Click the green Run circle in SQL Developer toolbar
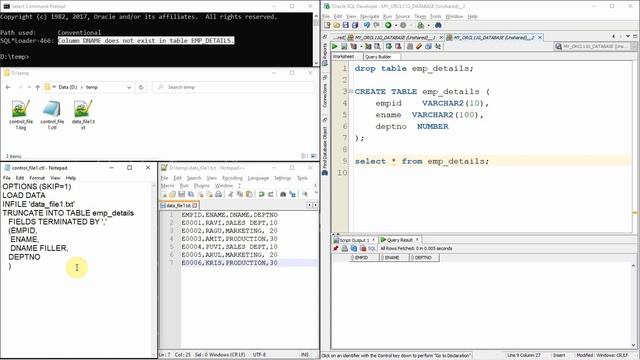This screenshot has width=640, height=360. [388, 25]
